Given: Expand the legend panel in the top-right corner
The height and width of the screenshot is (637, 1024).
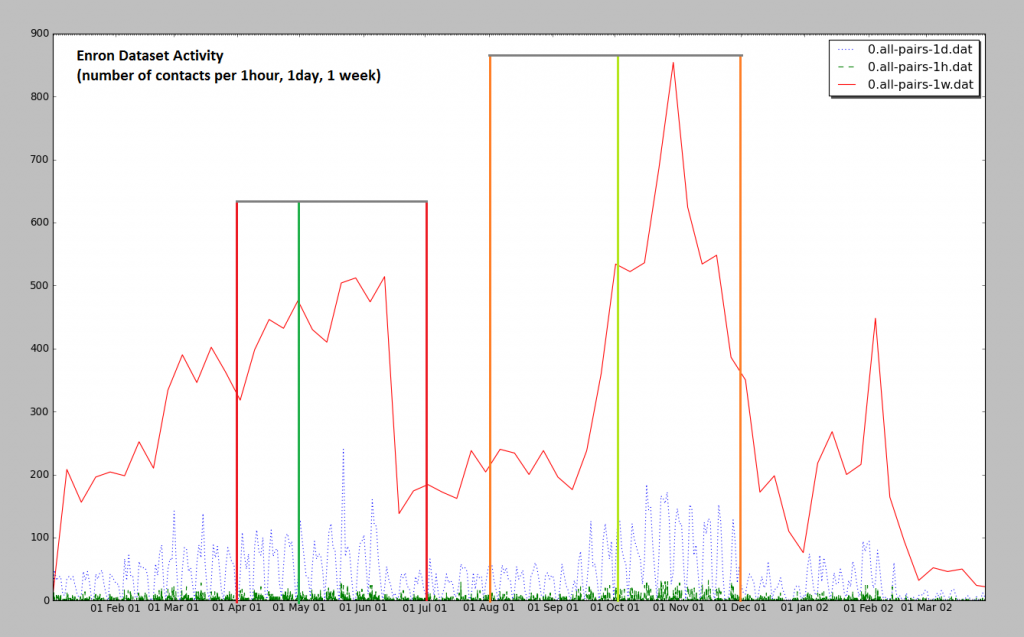Looking at the screenshot, I should (903, 66).
